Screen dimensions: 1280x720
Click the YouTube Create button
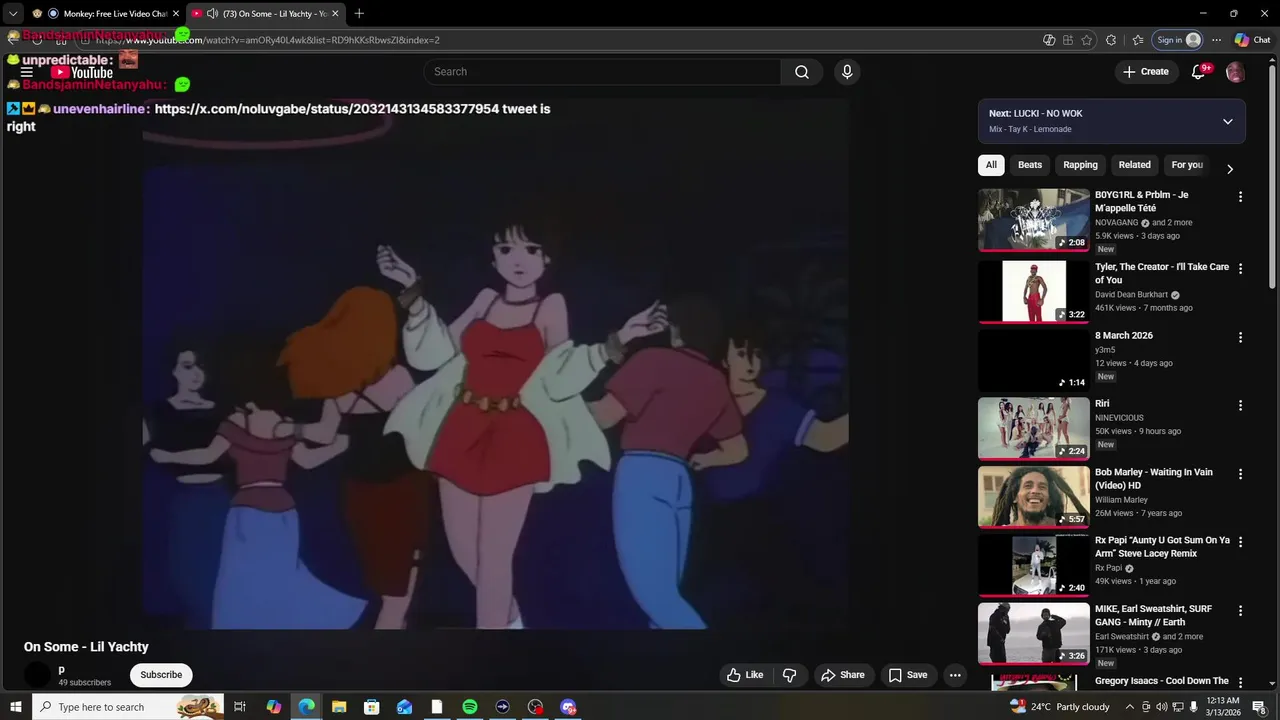pyautogui.click(x=1146, y=72)
